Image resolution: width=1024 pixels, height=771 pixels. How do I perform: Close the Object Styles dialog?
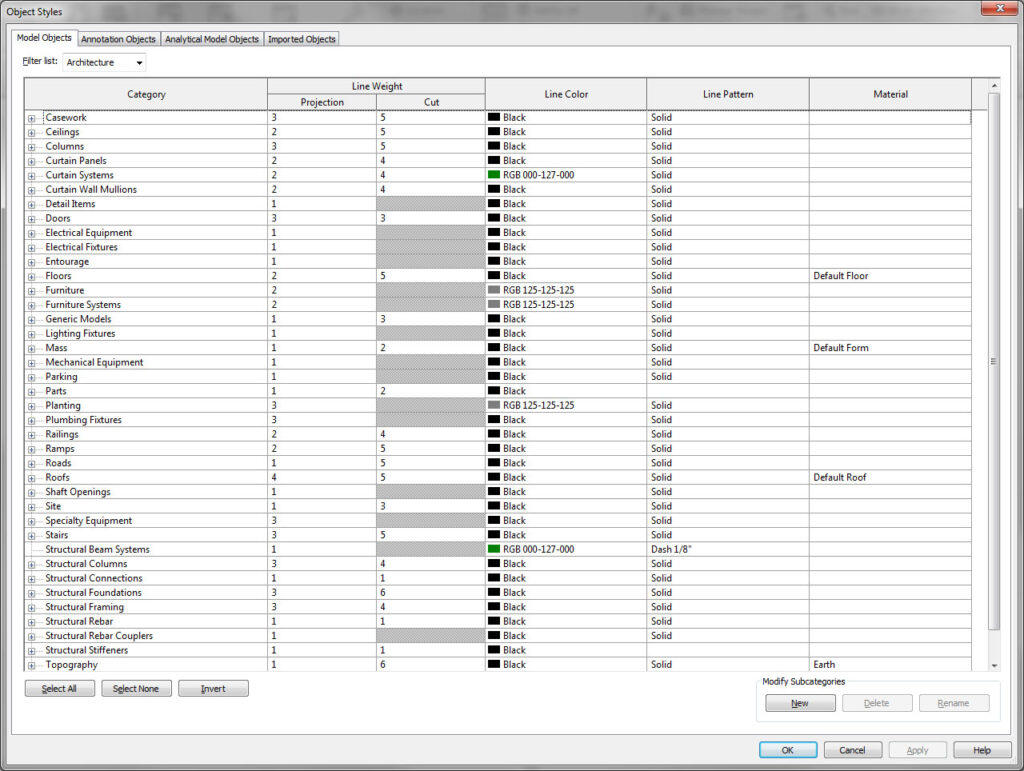(x=1000, y=8)
